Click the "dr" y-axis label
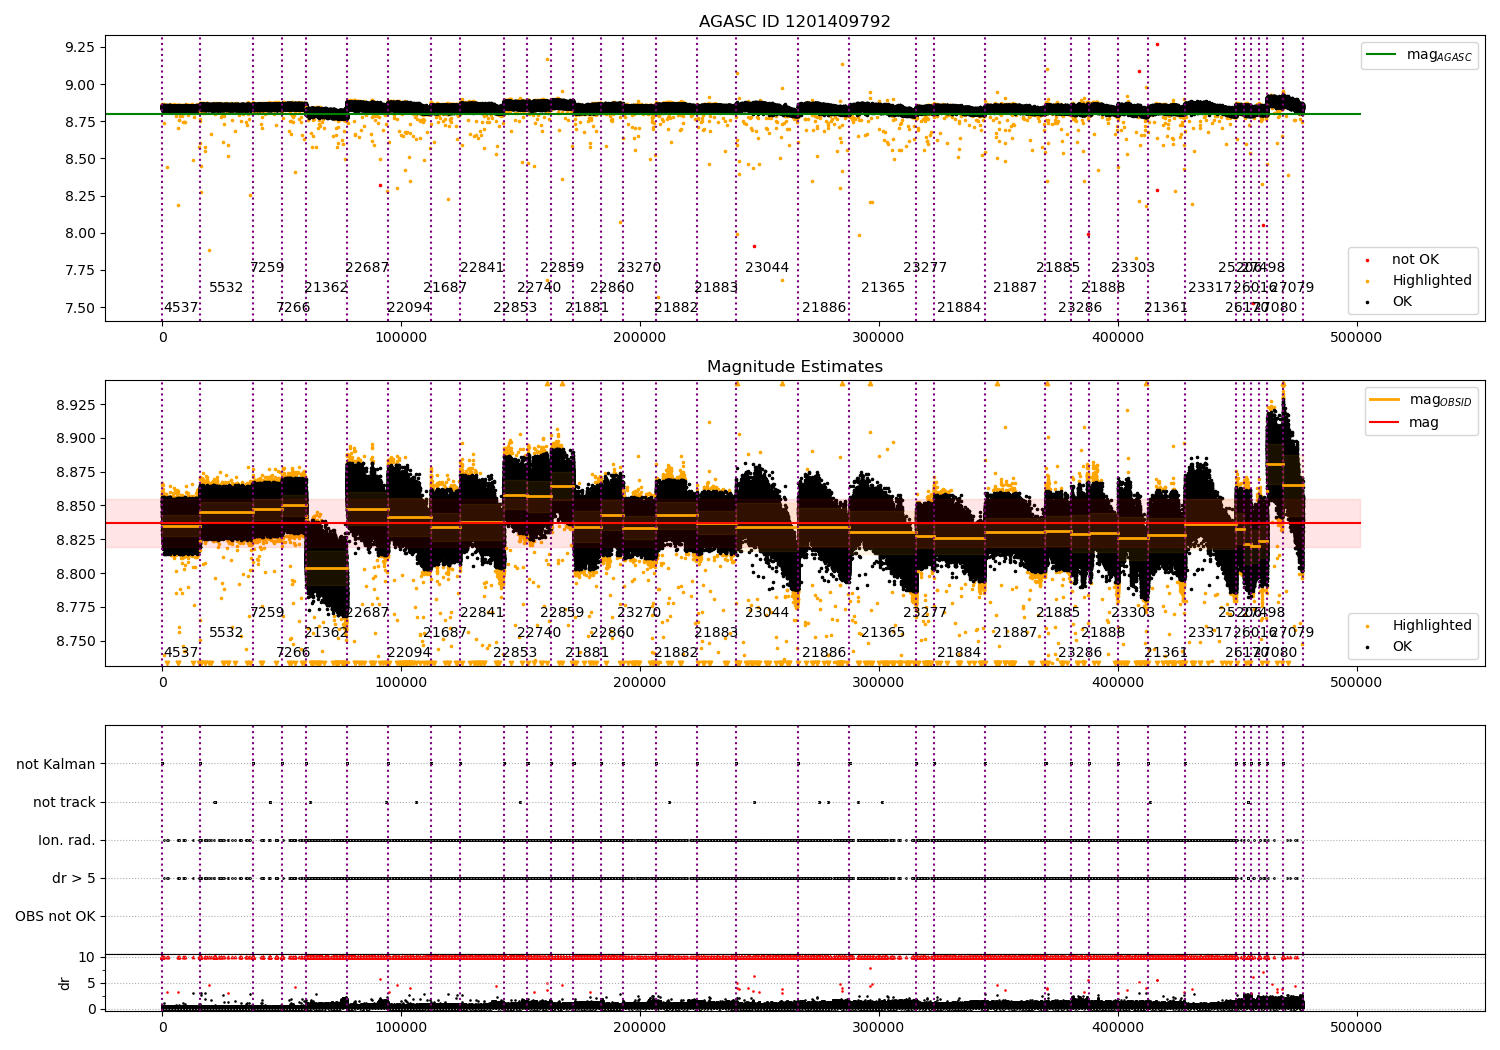 (65, 983)
